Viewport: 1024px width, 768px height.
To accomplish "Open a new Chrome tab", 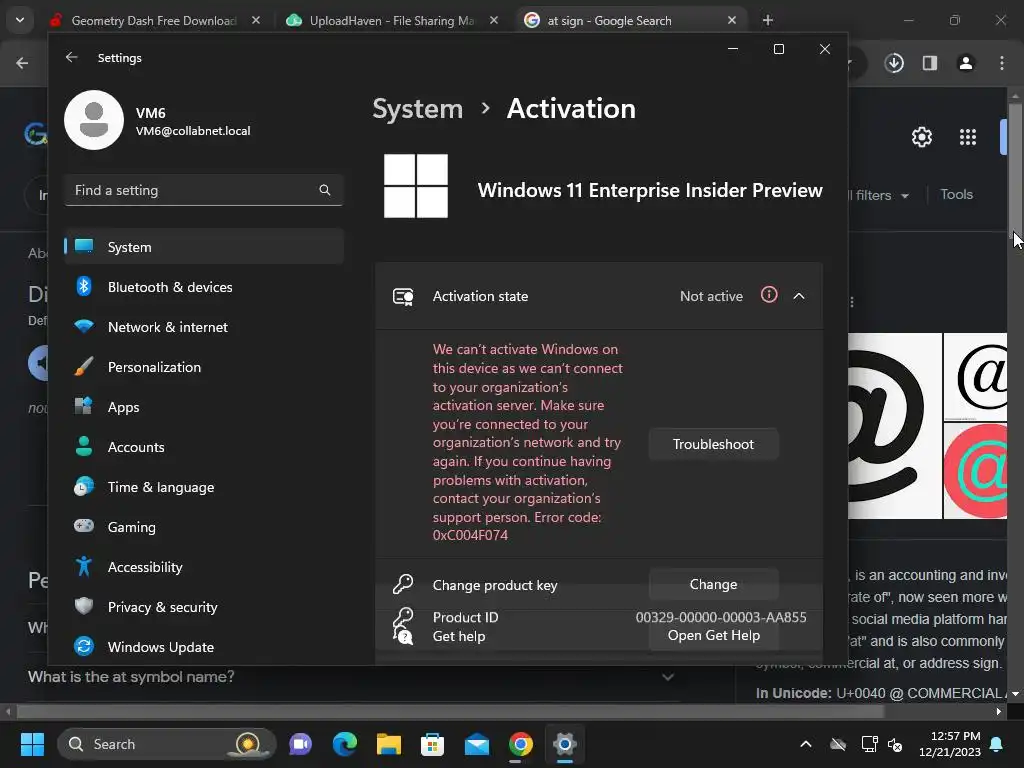I will coord(768,20).
